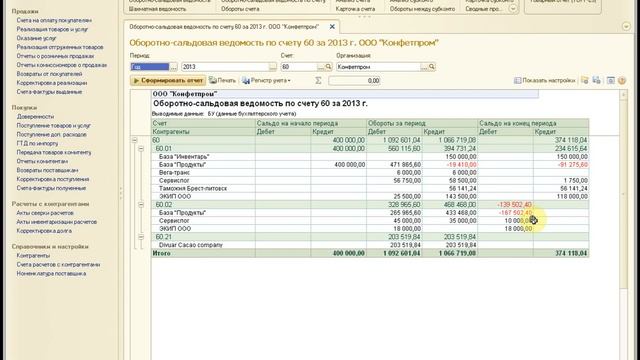Open Корректировка долга
The image size is (640, 360).
coord(44,231)
